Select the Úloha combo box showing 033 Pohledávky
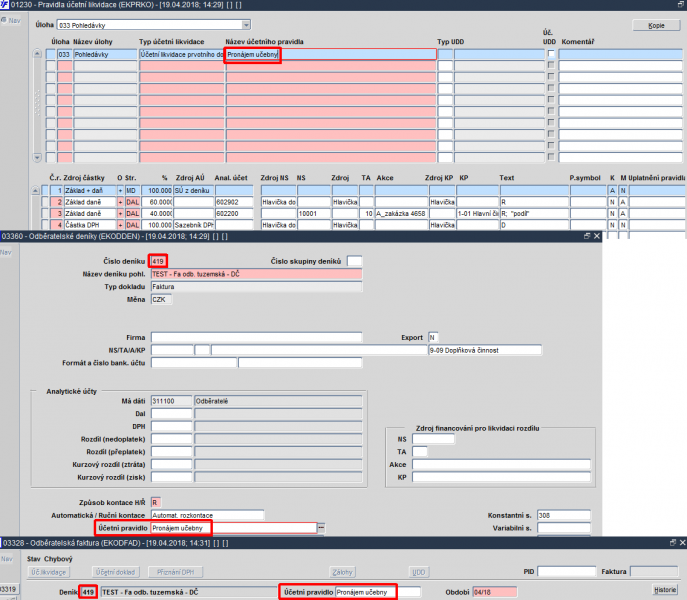Viewport: 687px width, 600px height. click(154, 25)
